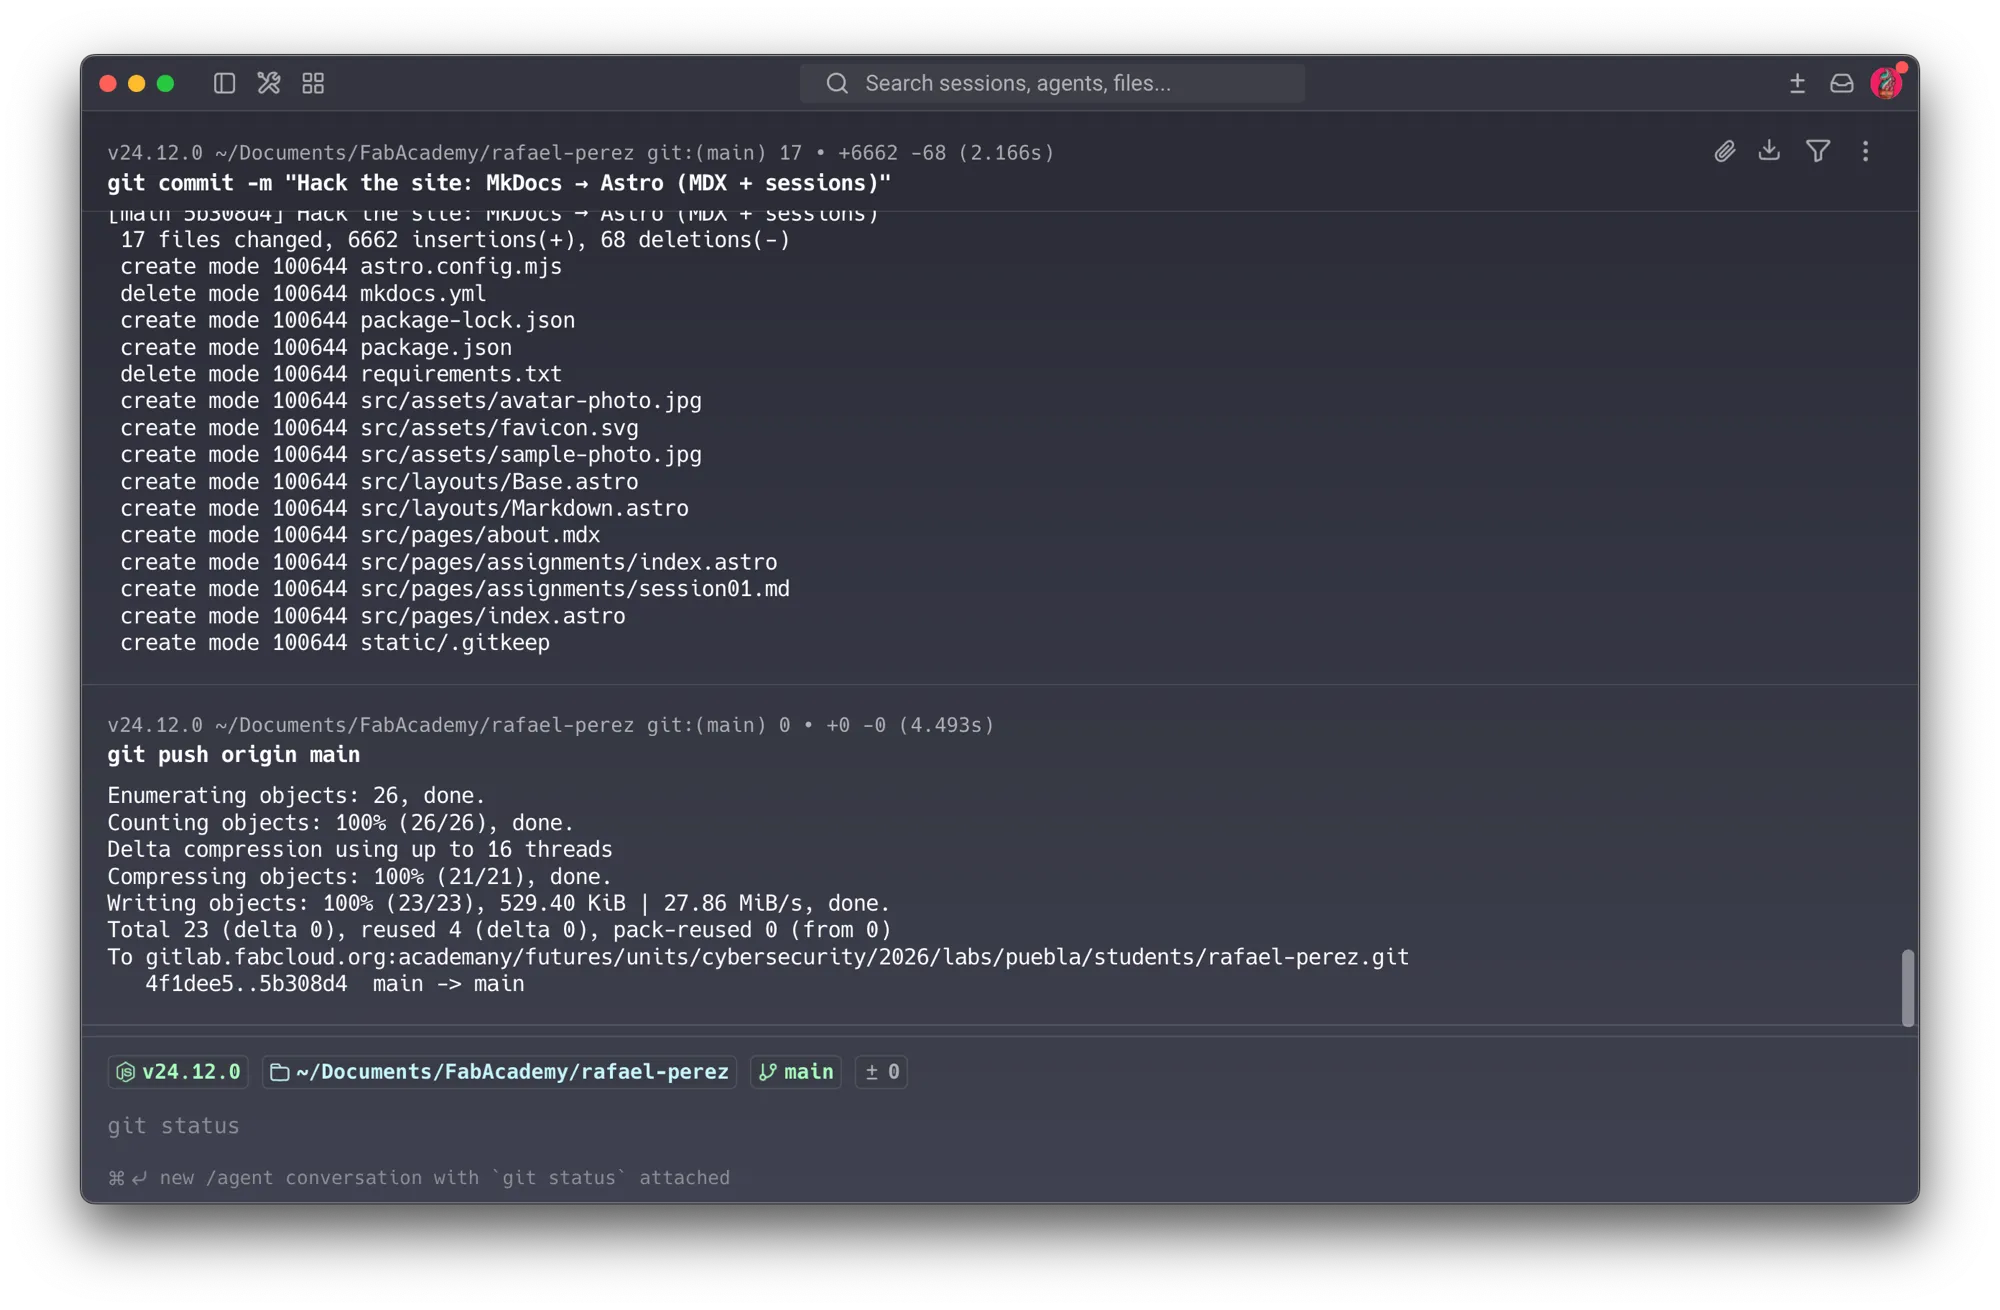Click the 'src/pages/assignments/session01.md' line
This screenshot has height=1310, width=2000.
[455, 589]
